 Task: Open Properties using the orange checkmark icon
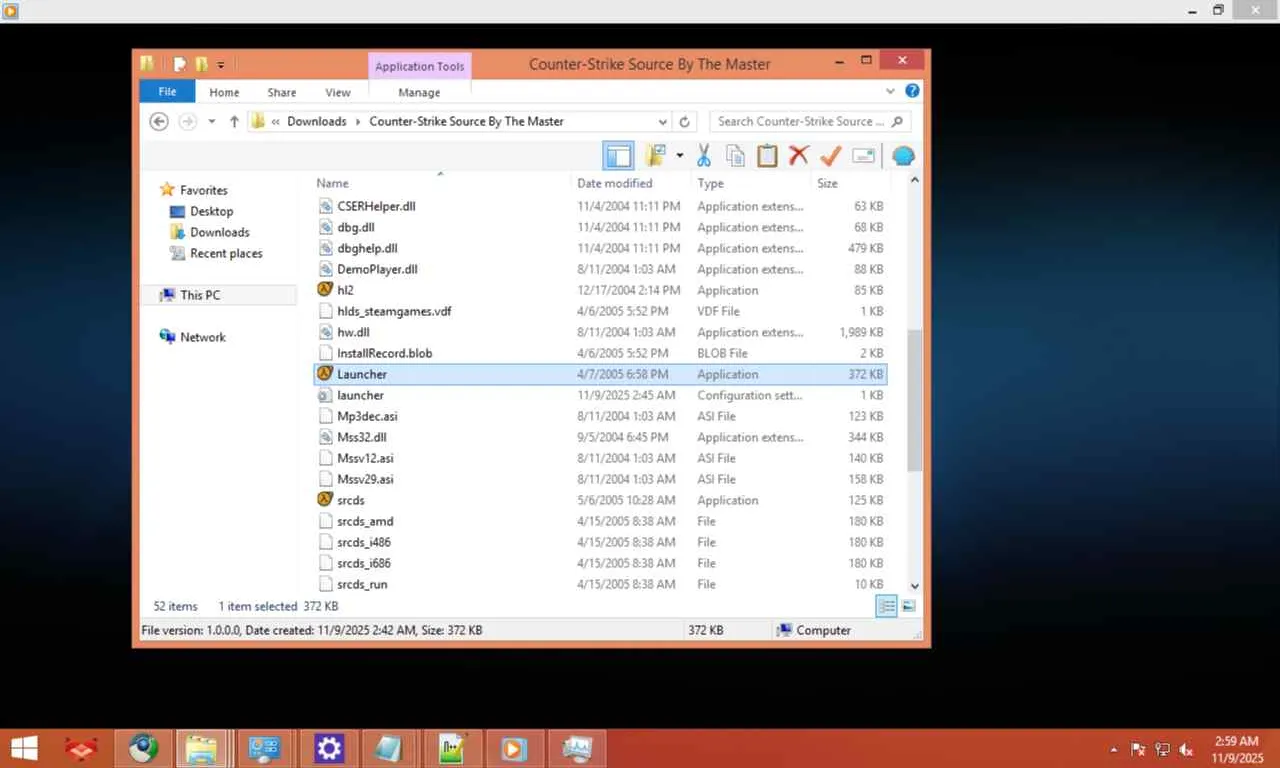pyautogui.click(x=830, y=155)
